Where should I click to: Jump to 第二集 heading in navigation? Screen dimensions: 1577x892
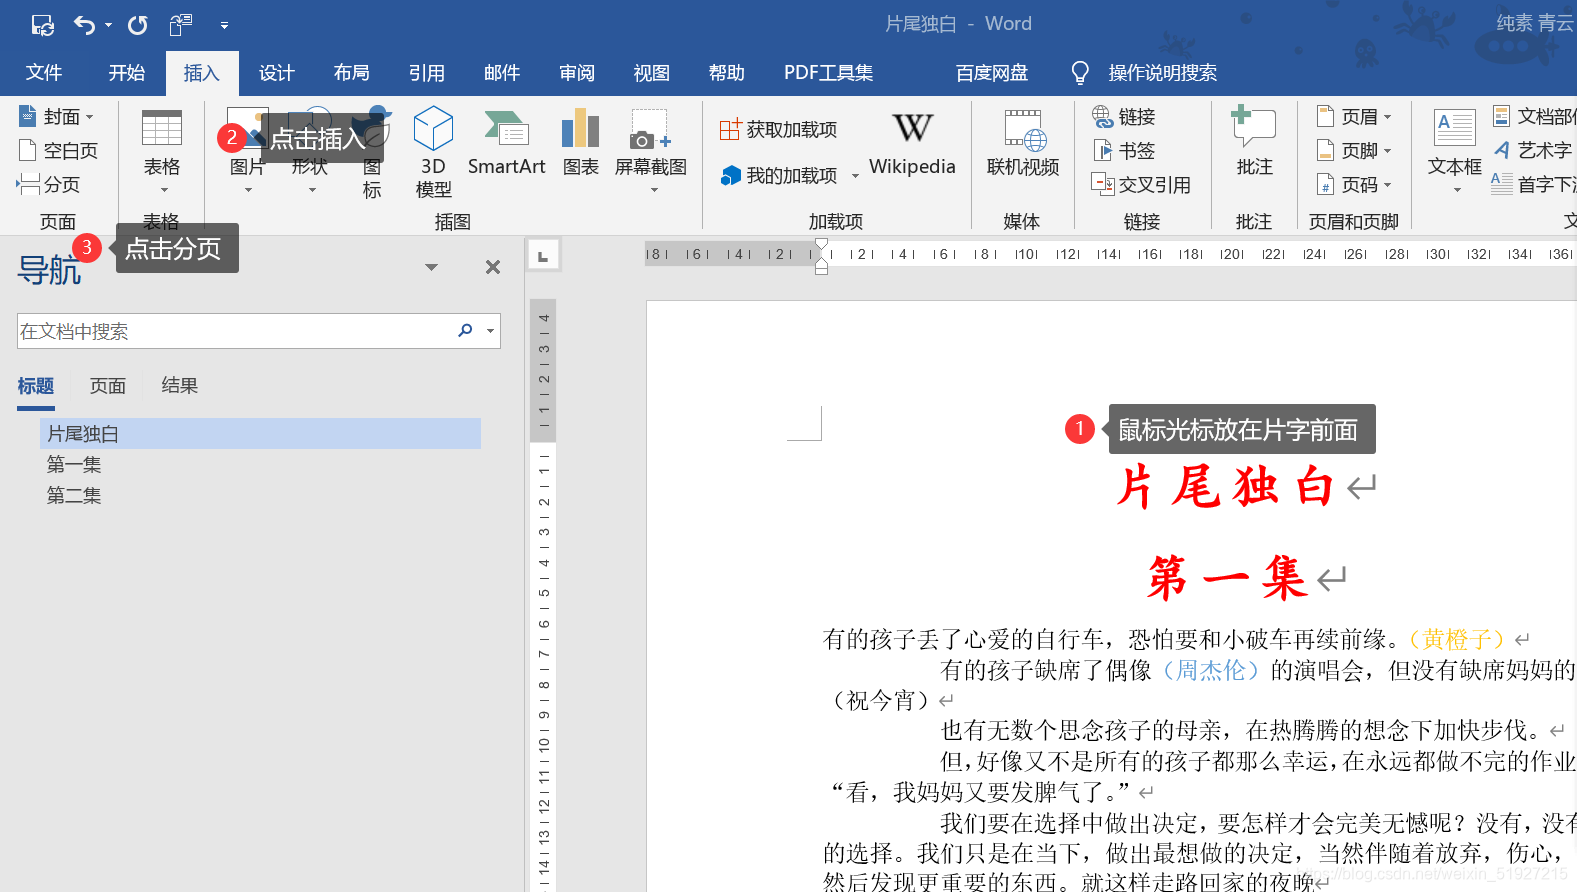[74, 496]
